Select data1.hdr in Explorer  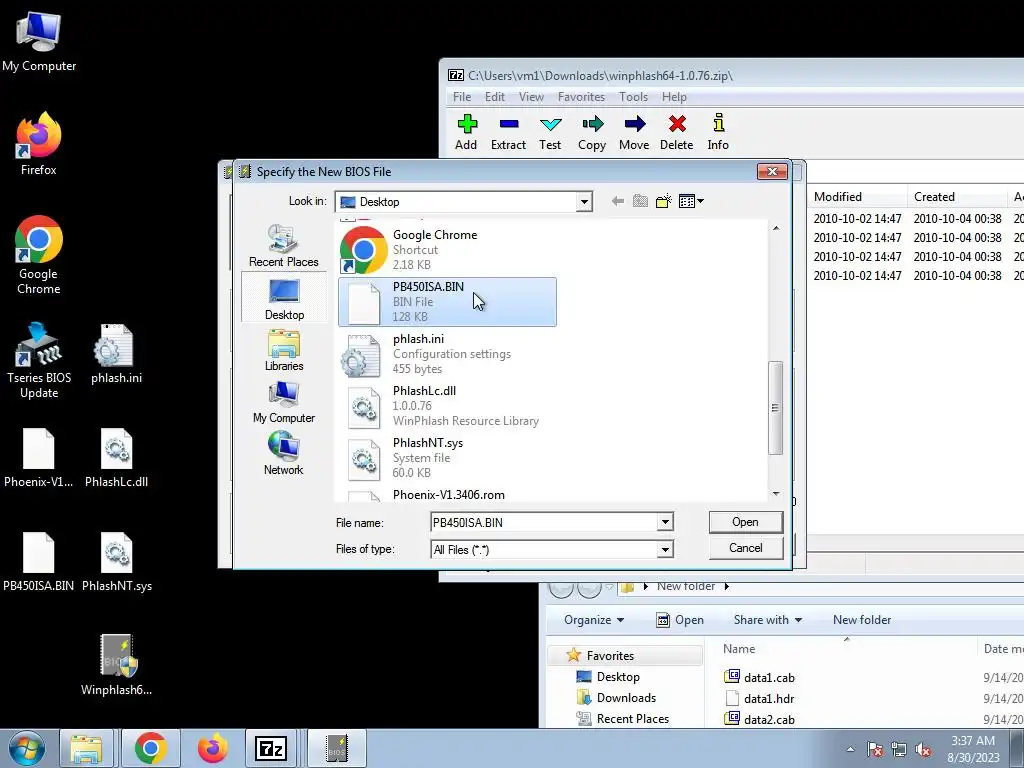tap(769, 698)
